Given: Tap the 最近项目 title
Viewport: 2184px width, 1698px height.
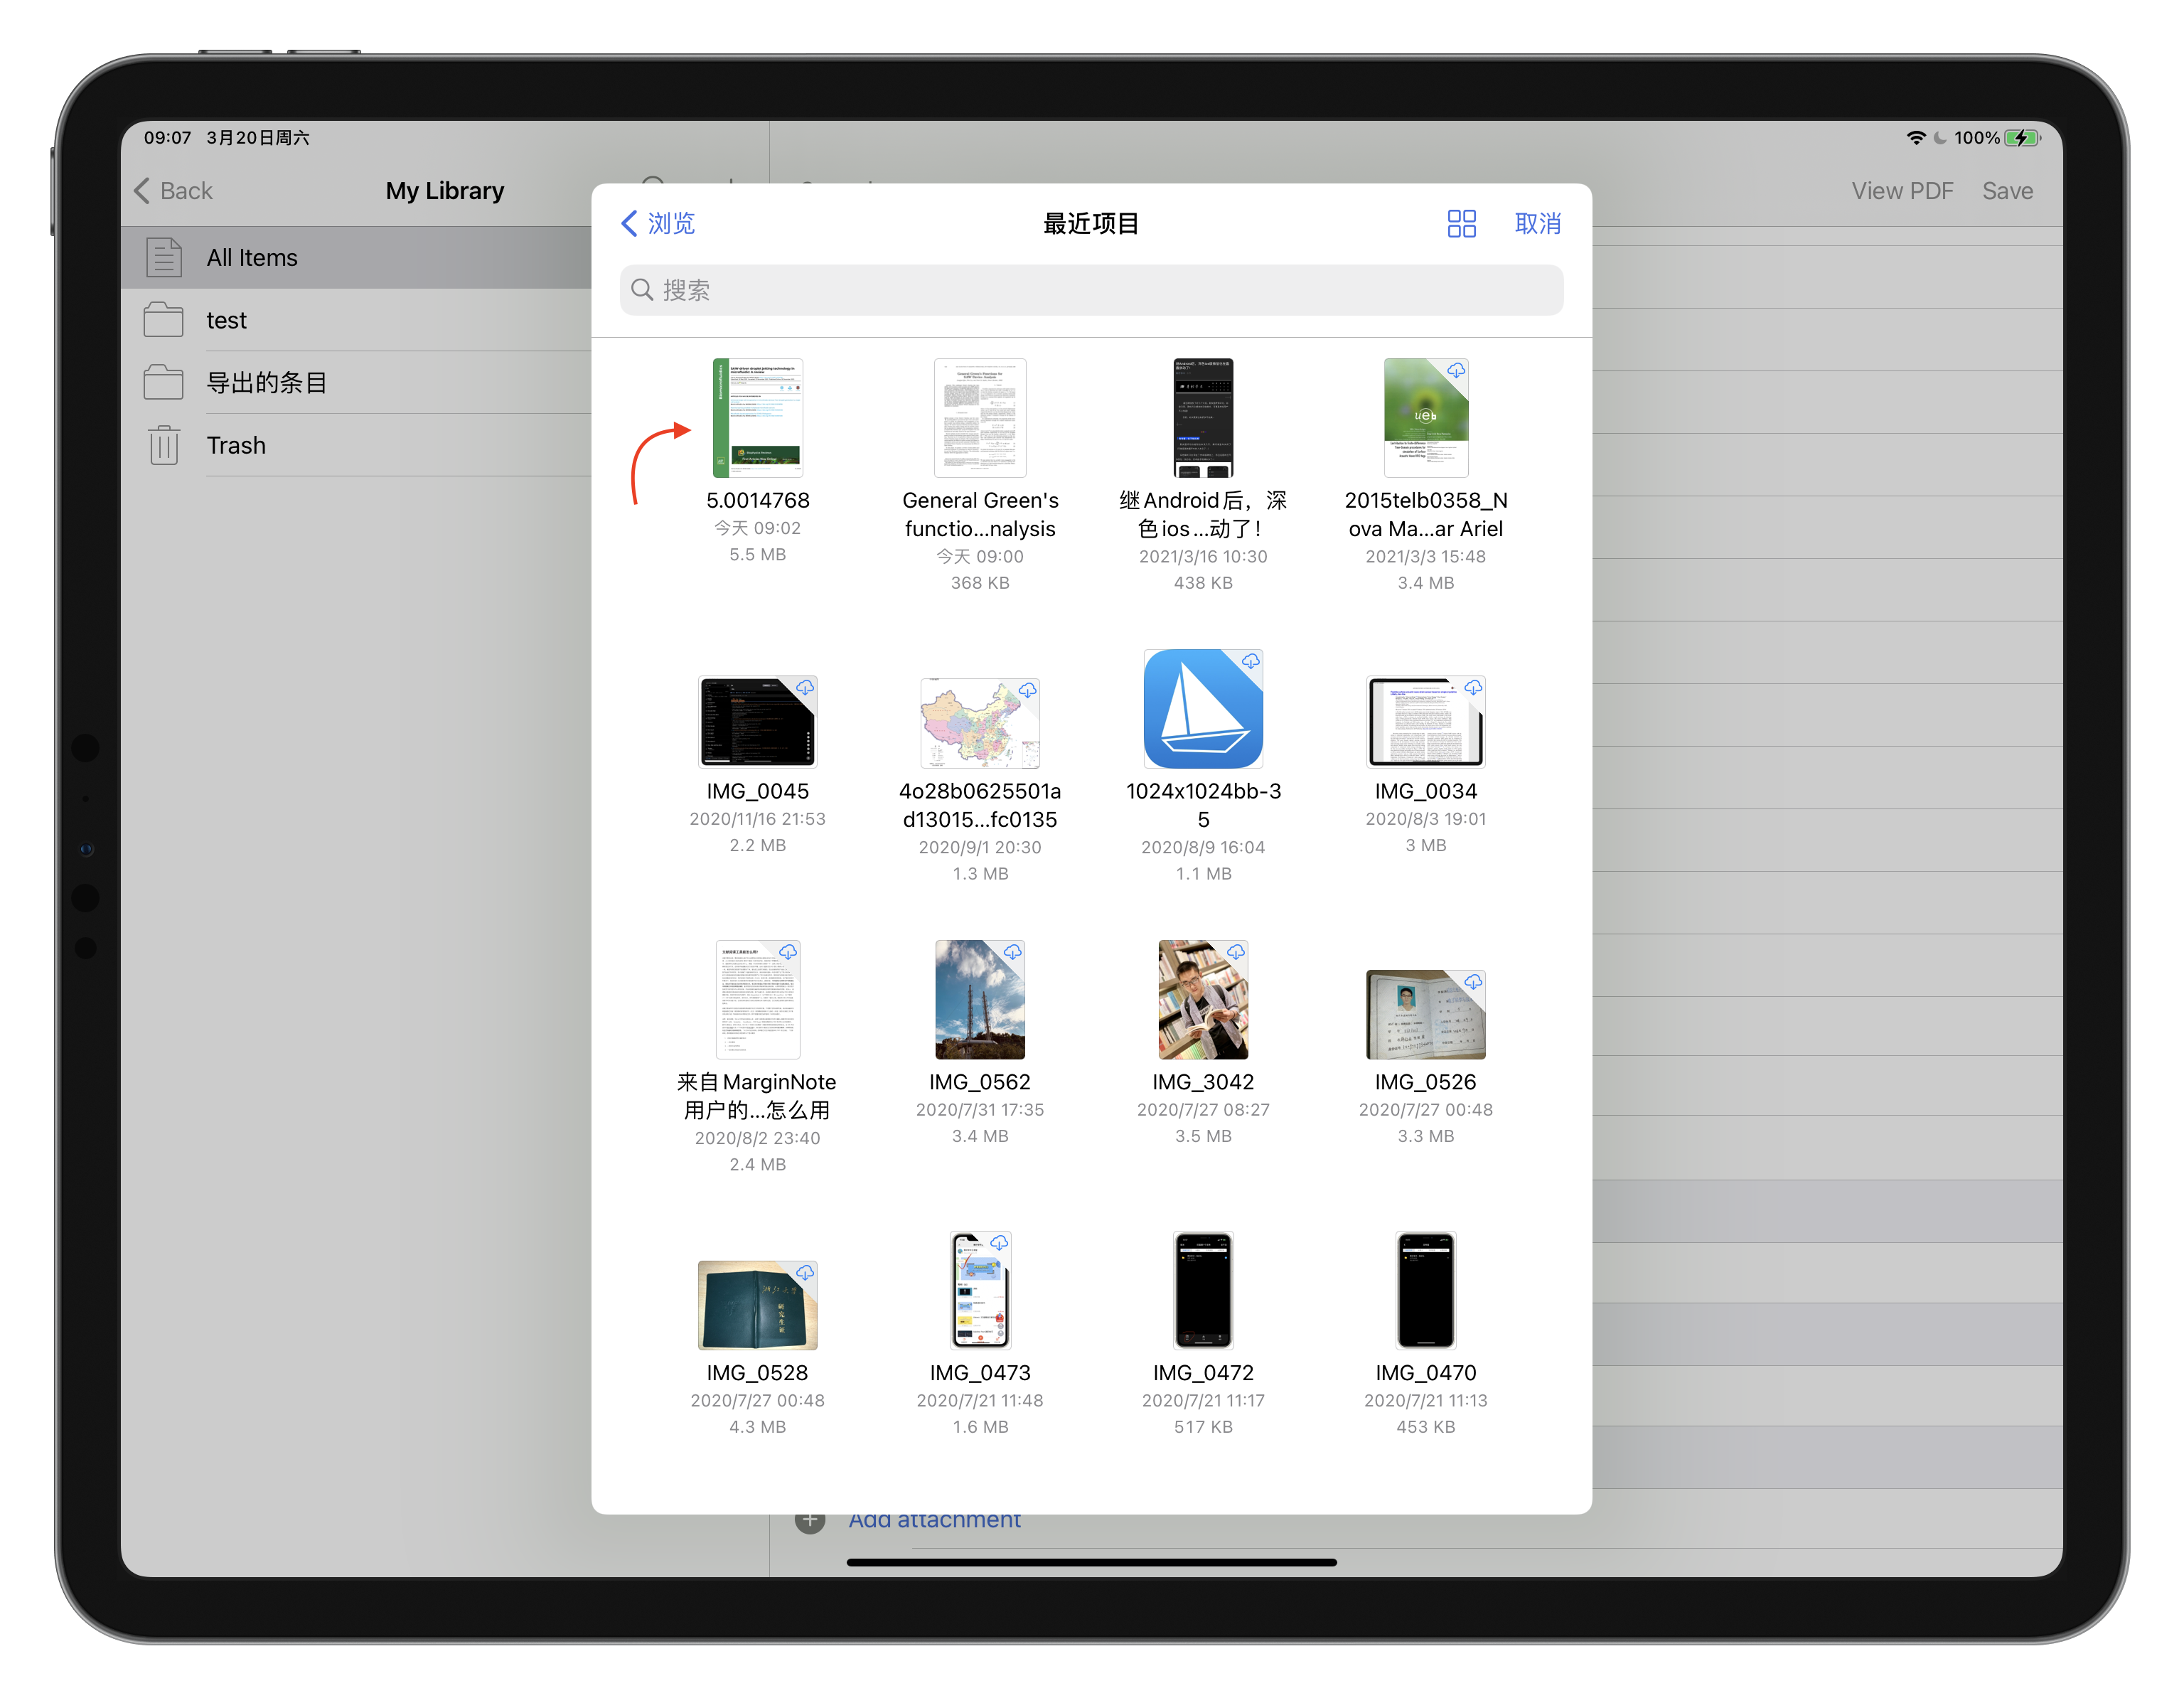Looking at the screenshot, I should [1091, 223].
